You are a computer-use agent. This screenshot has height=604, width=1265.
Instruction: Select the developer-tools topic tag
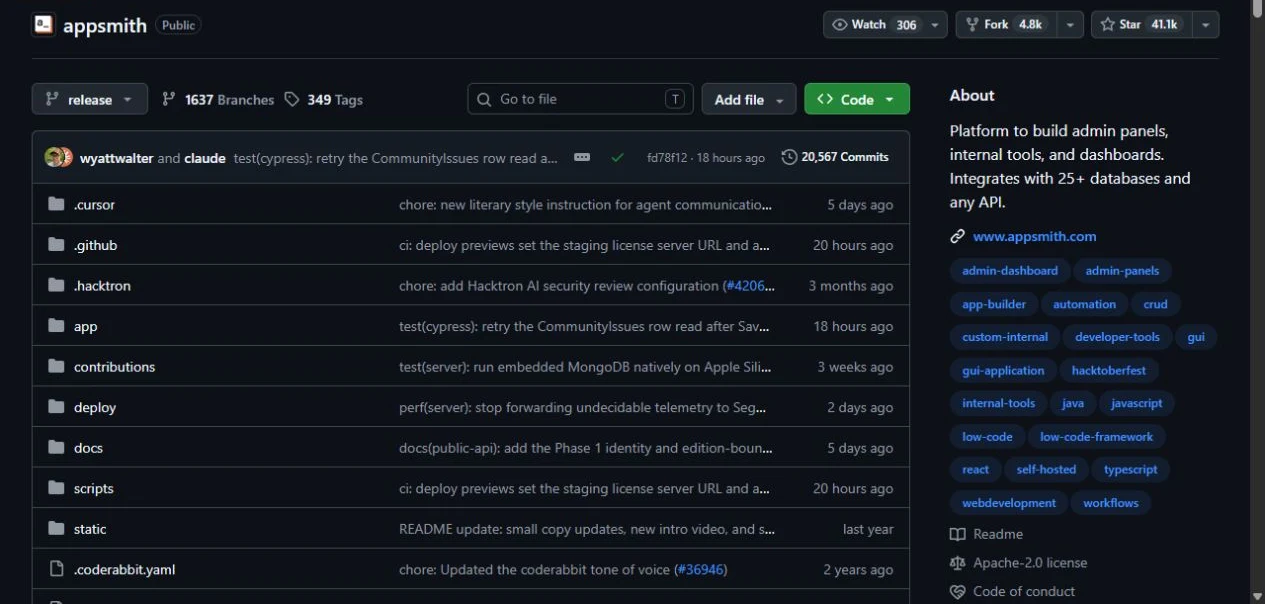tap(1117, 337)
